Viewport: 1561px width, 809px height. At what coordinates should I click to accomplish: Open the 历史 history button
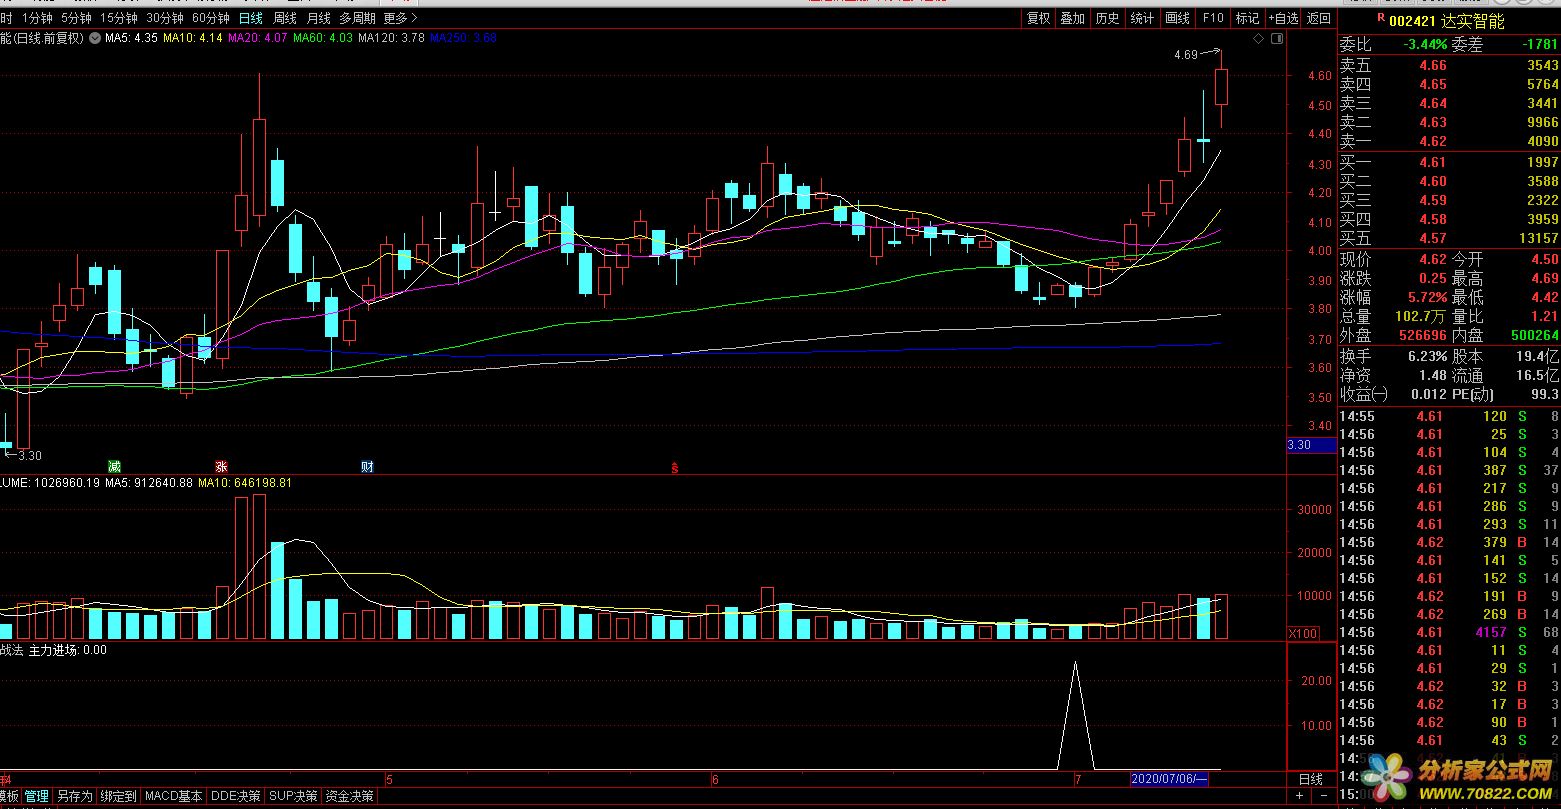(1107, 18)
